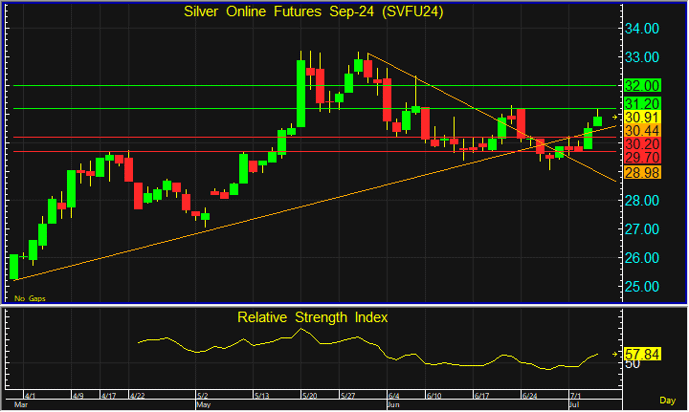Image resolution: width=689 pixels, height=412 pixels.
Task: Click the 5/20 date on the time axis
Action: pos(308,396)
